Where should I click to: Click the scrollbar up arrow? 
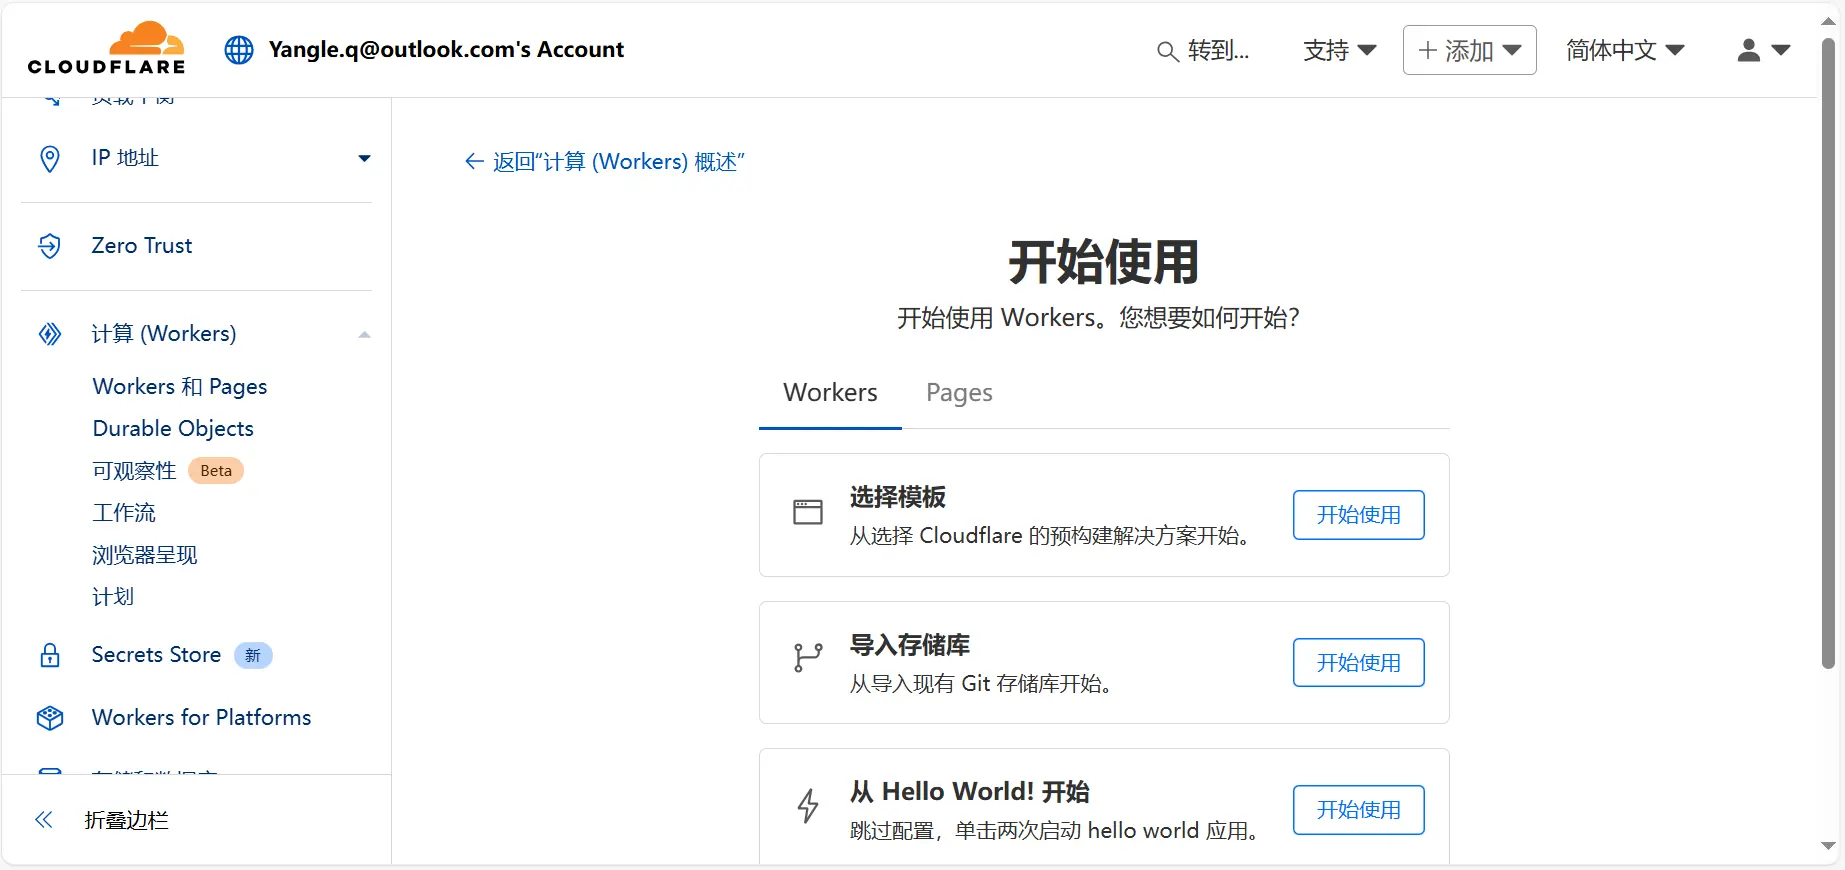(x=1828, y=21)
